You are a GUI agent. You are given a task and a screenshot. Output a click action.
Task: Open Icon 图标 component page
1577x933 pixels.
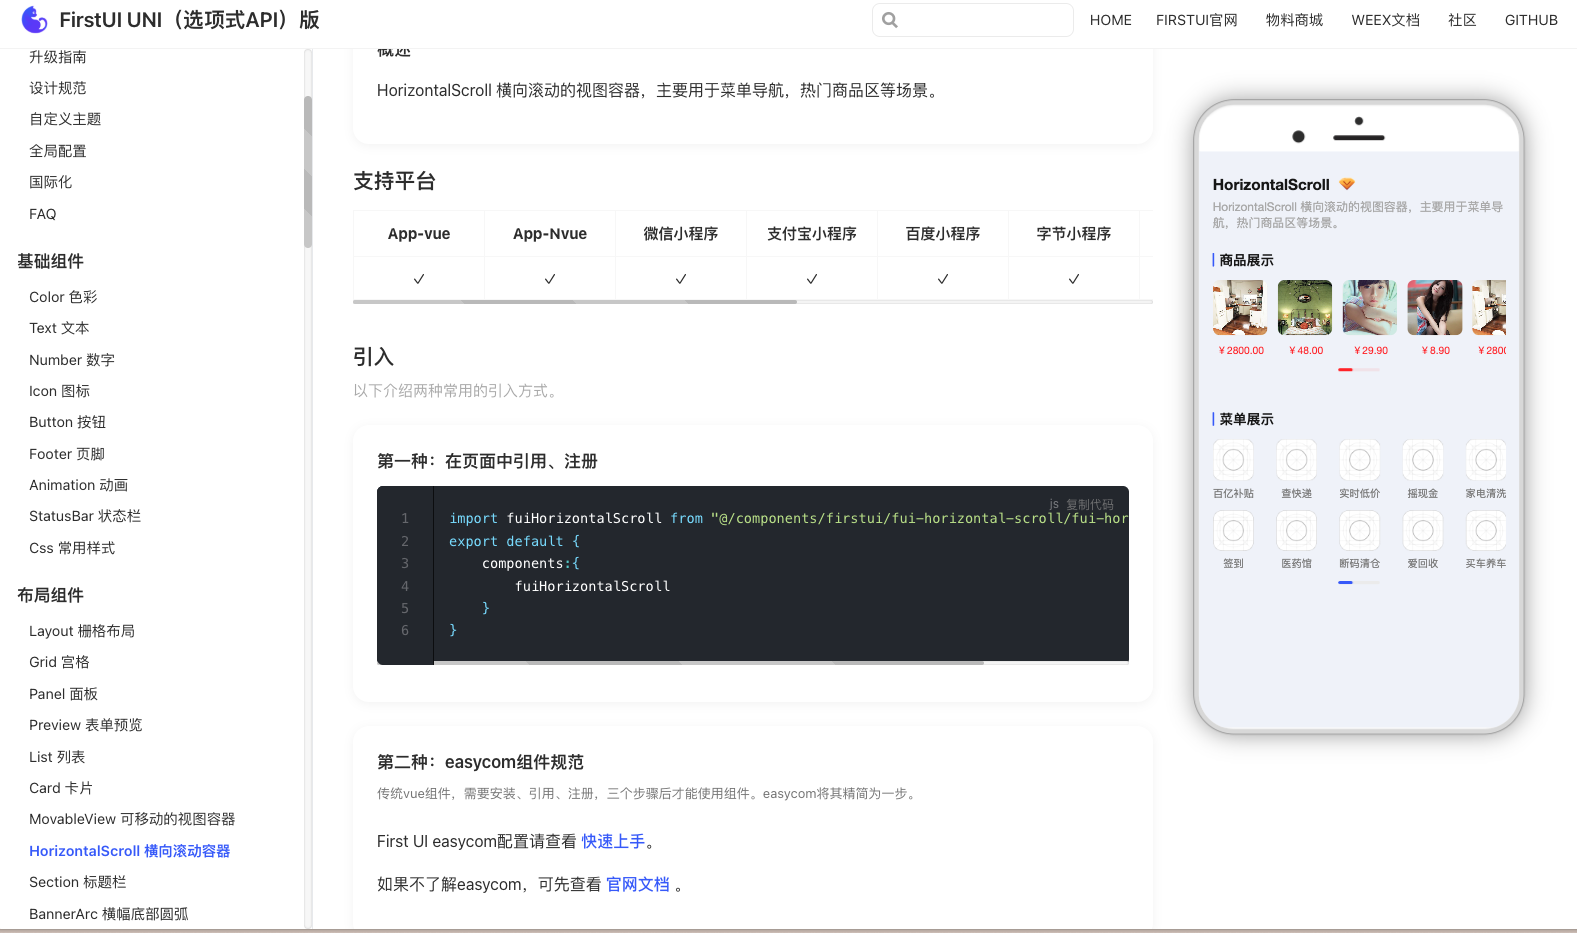(x=59, y=391)
